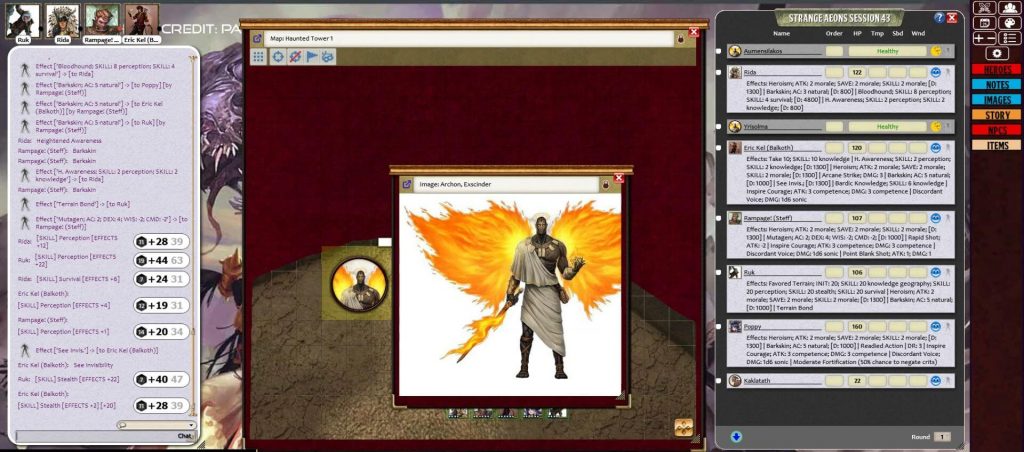Select the Rampage portrait at top left
Viewport: 1024px width, 452px height.
tap(102, 20)
